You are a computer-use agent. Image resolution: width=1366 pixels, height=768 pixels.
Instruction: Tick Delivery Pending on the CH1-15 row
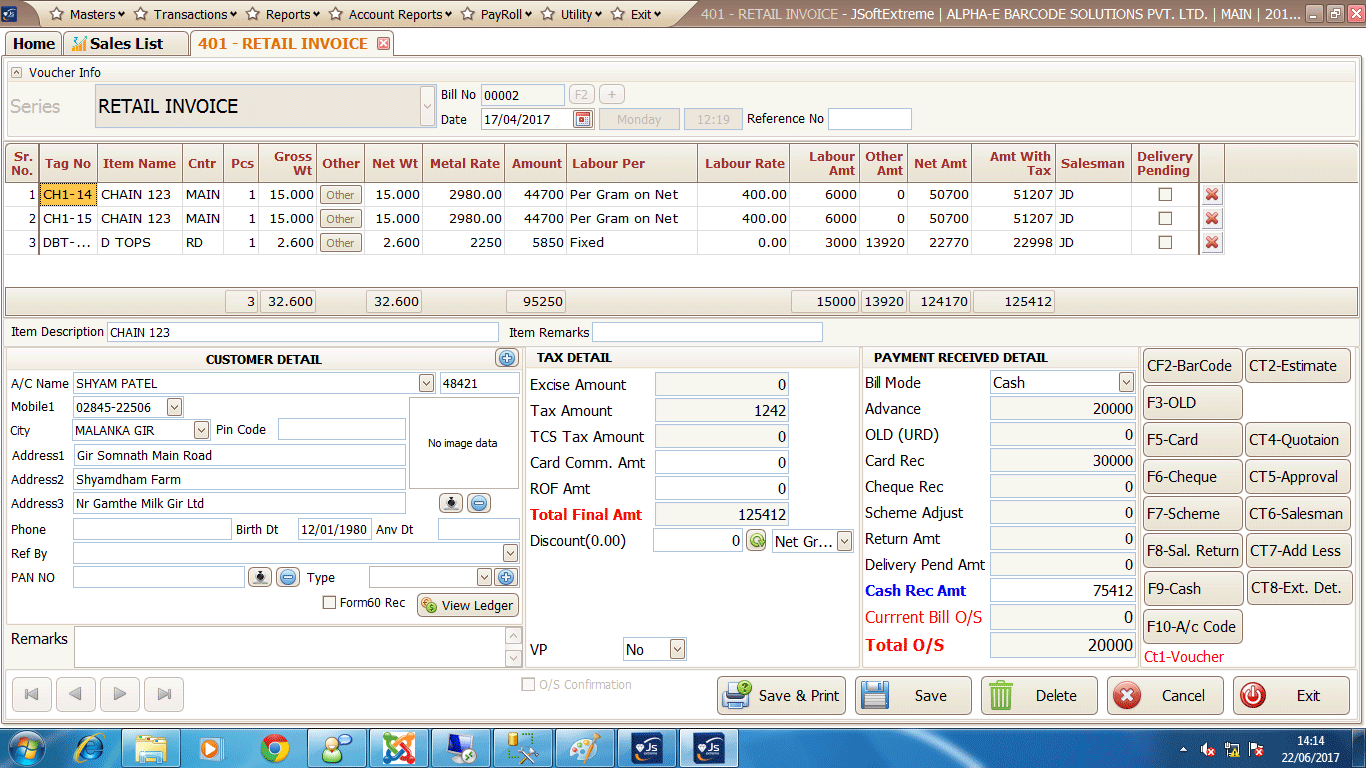[1164, 218]
